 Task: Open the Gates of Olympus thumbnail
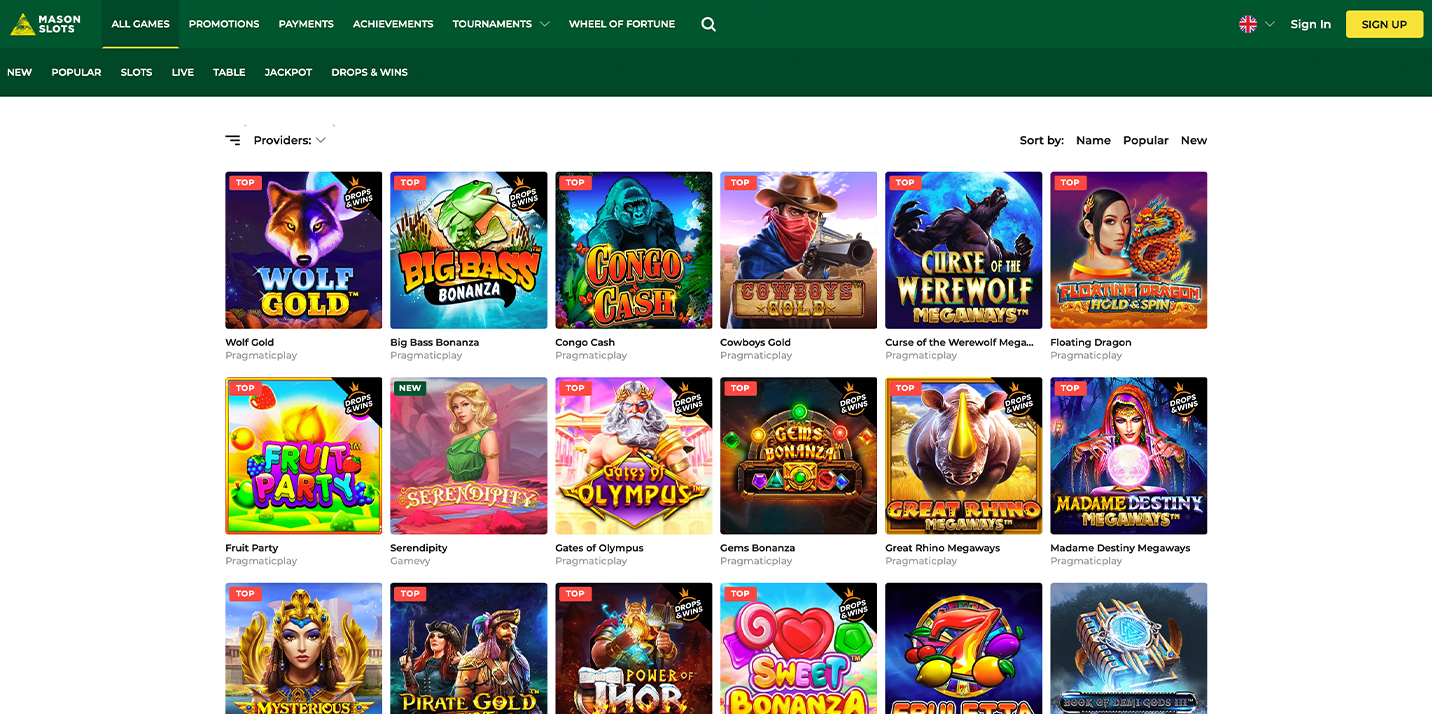click(x=633, y=456)
